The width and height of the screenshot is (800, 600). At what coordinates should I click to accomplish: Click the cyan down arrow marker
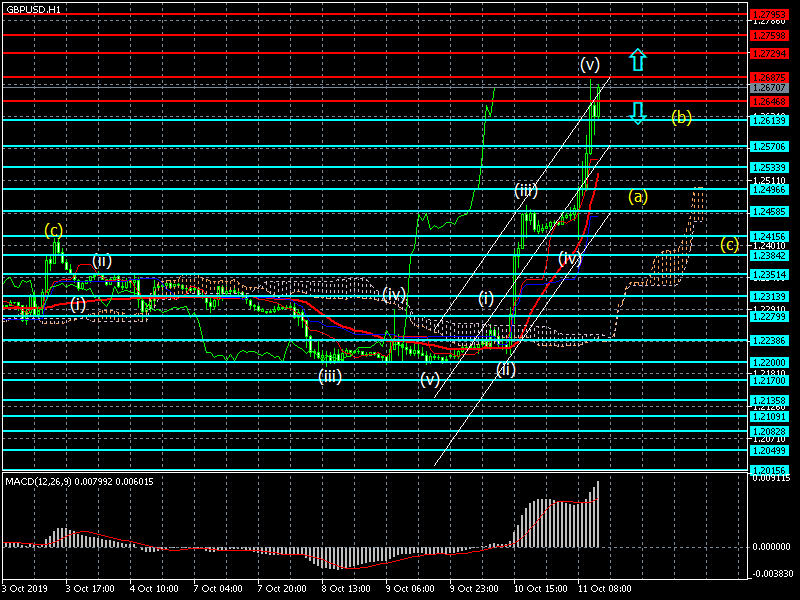tap(637, 111)
